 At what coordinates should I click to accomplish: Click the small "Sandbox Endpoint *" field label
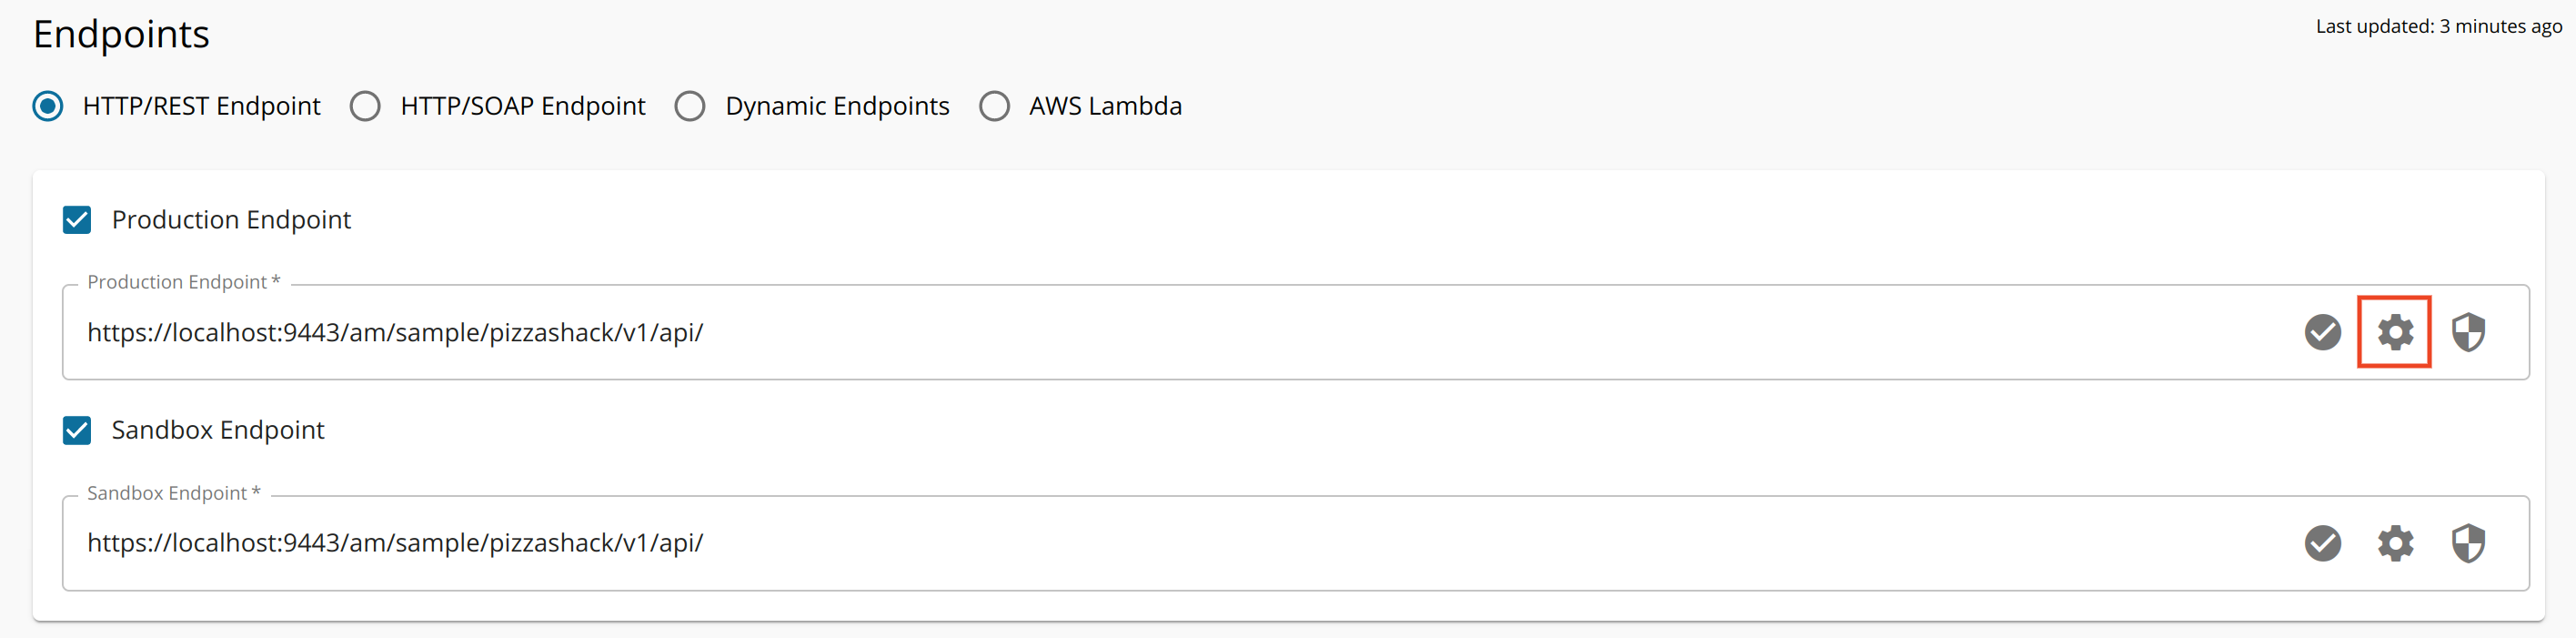point(173,493)
